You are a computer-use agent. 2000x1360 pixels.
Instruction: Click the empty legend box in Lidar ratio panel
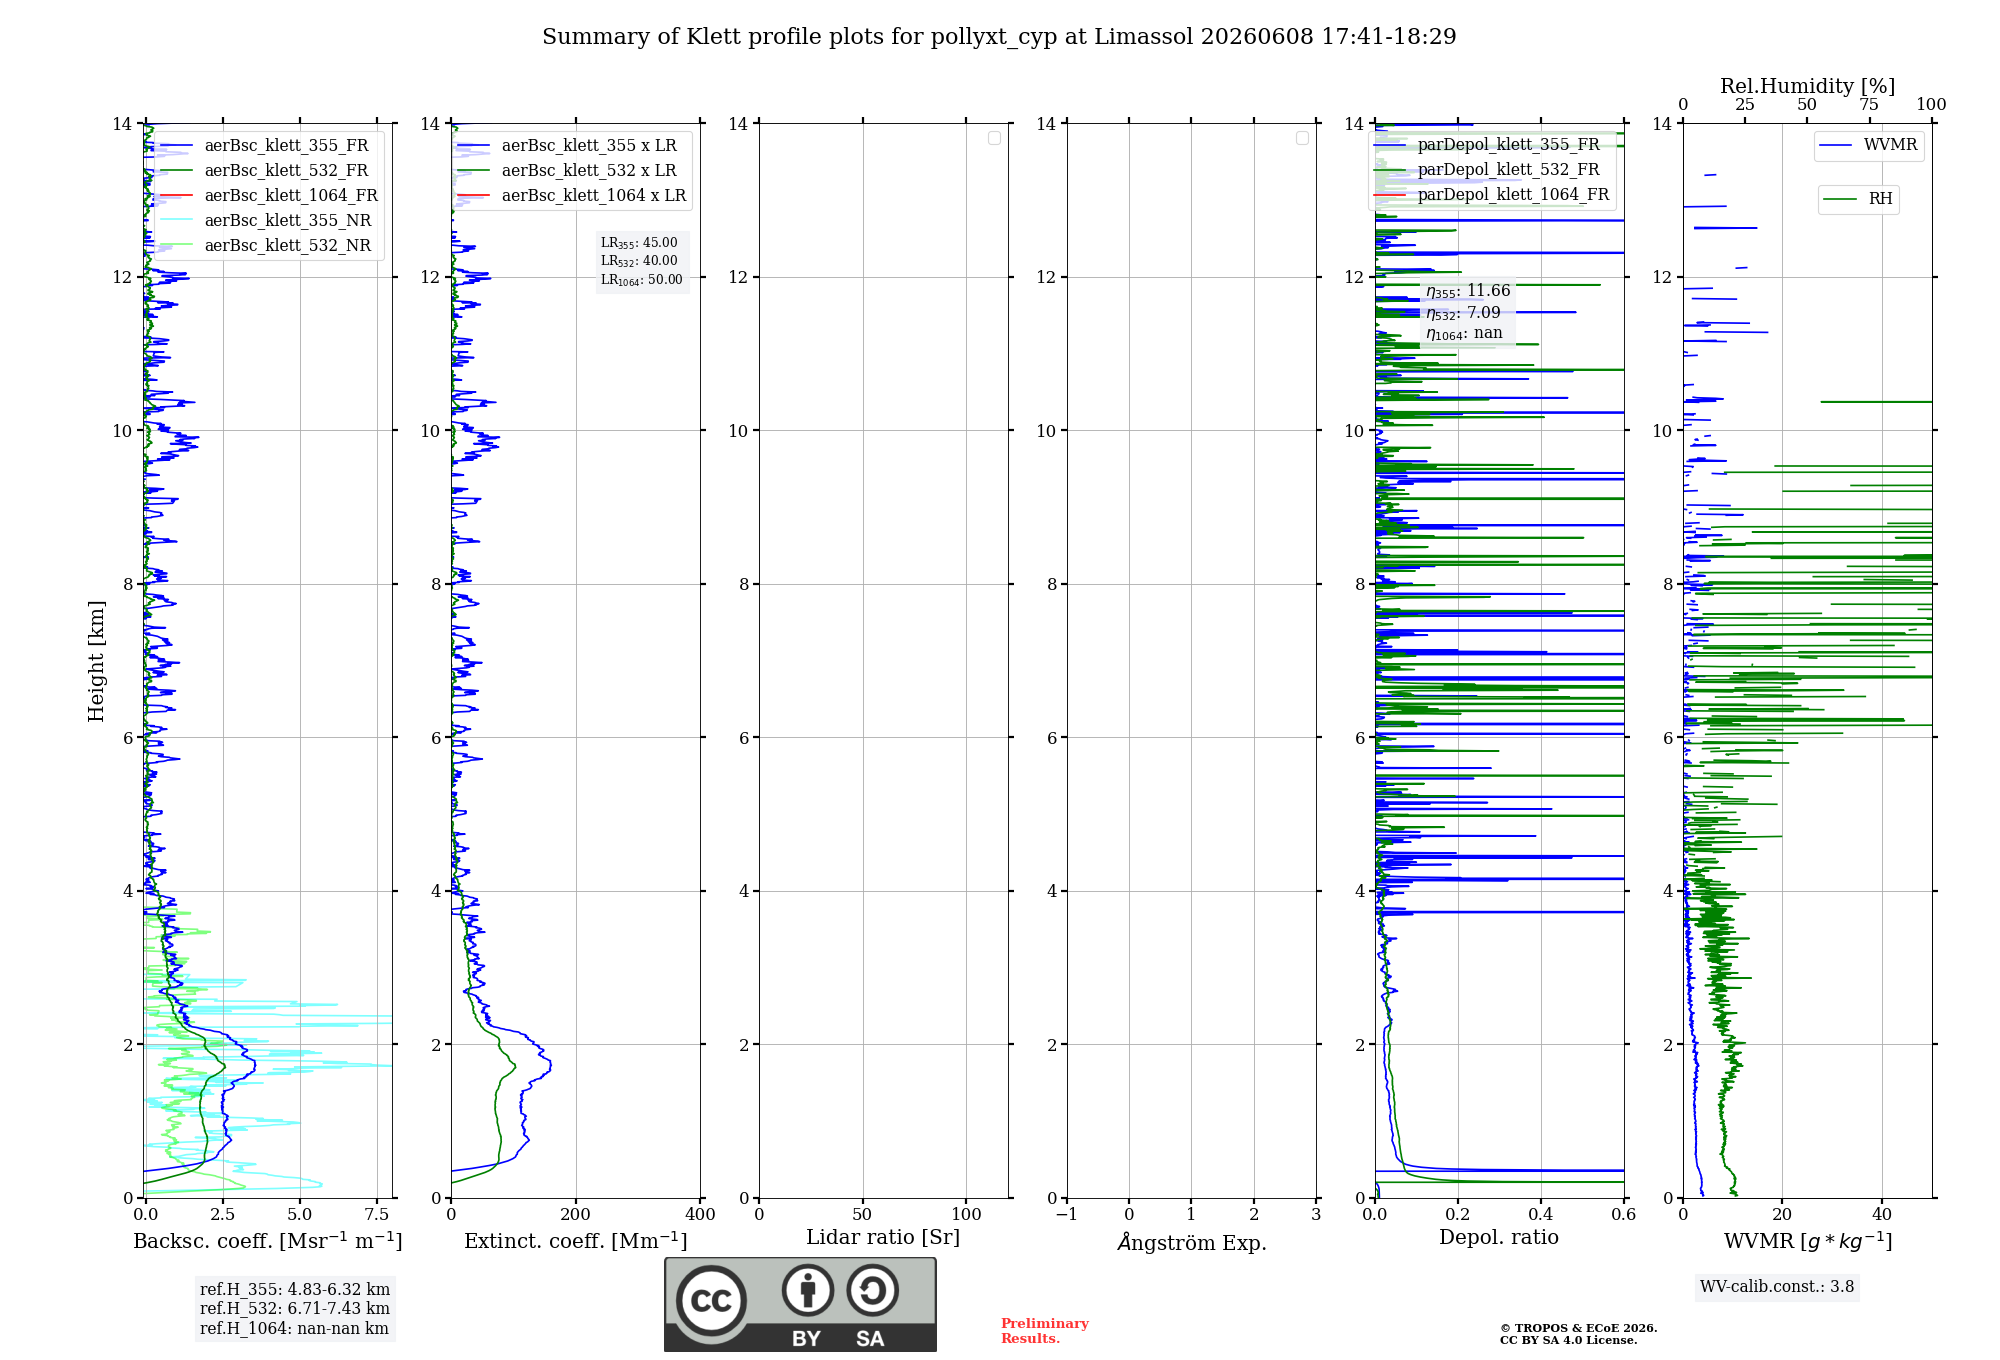coord(994,138)
